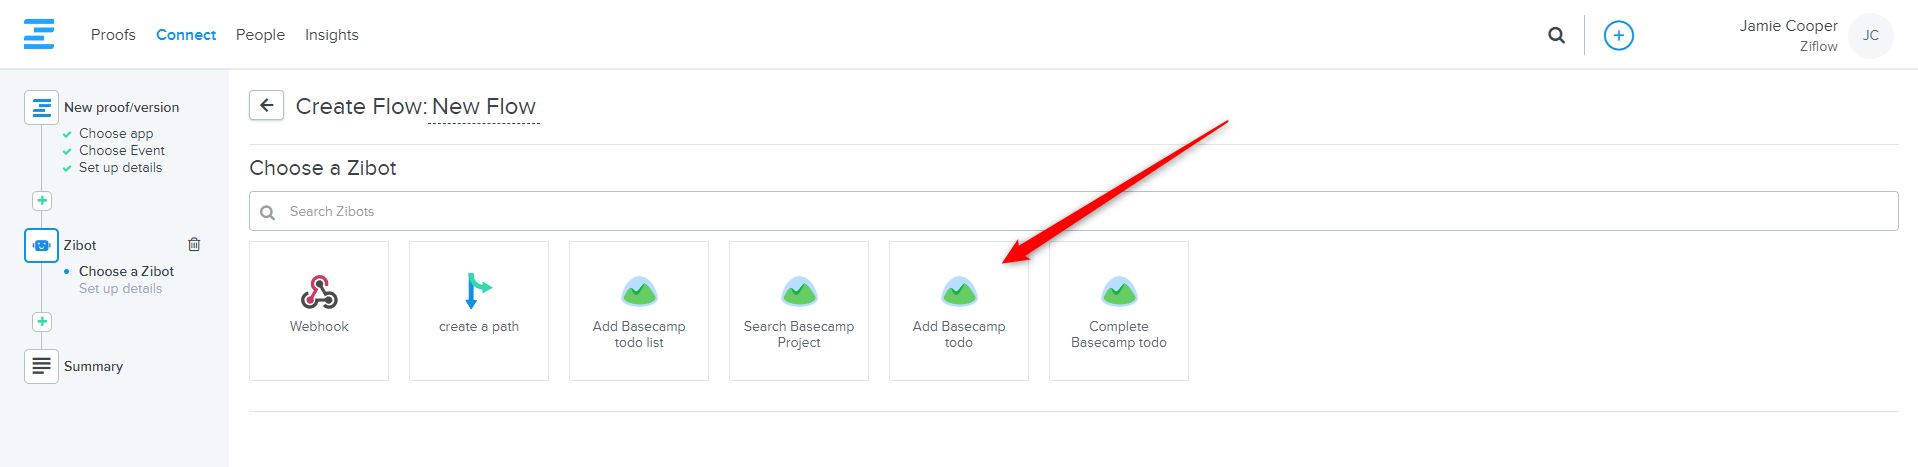Pick the Complete Basecamp todo Zibot
1918x467 pixels.
pyautogui.click(x=1119, y=310)
